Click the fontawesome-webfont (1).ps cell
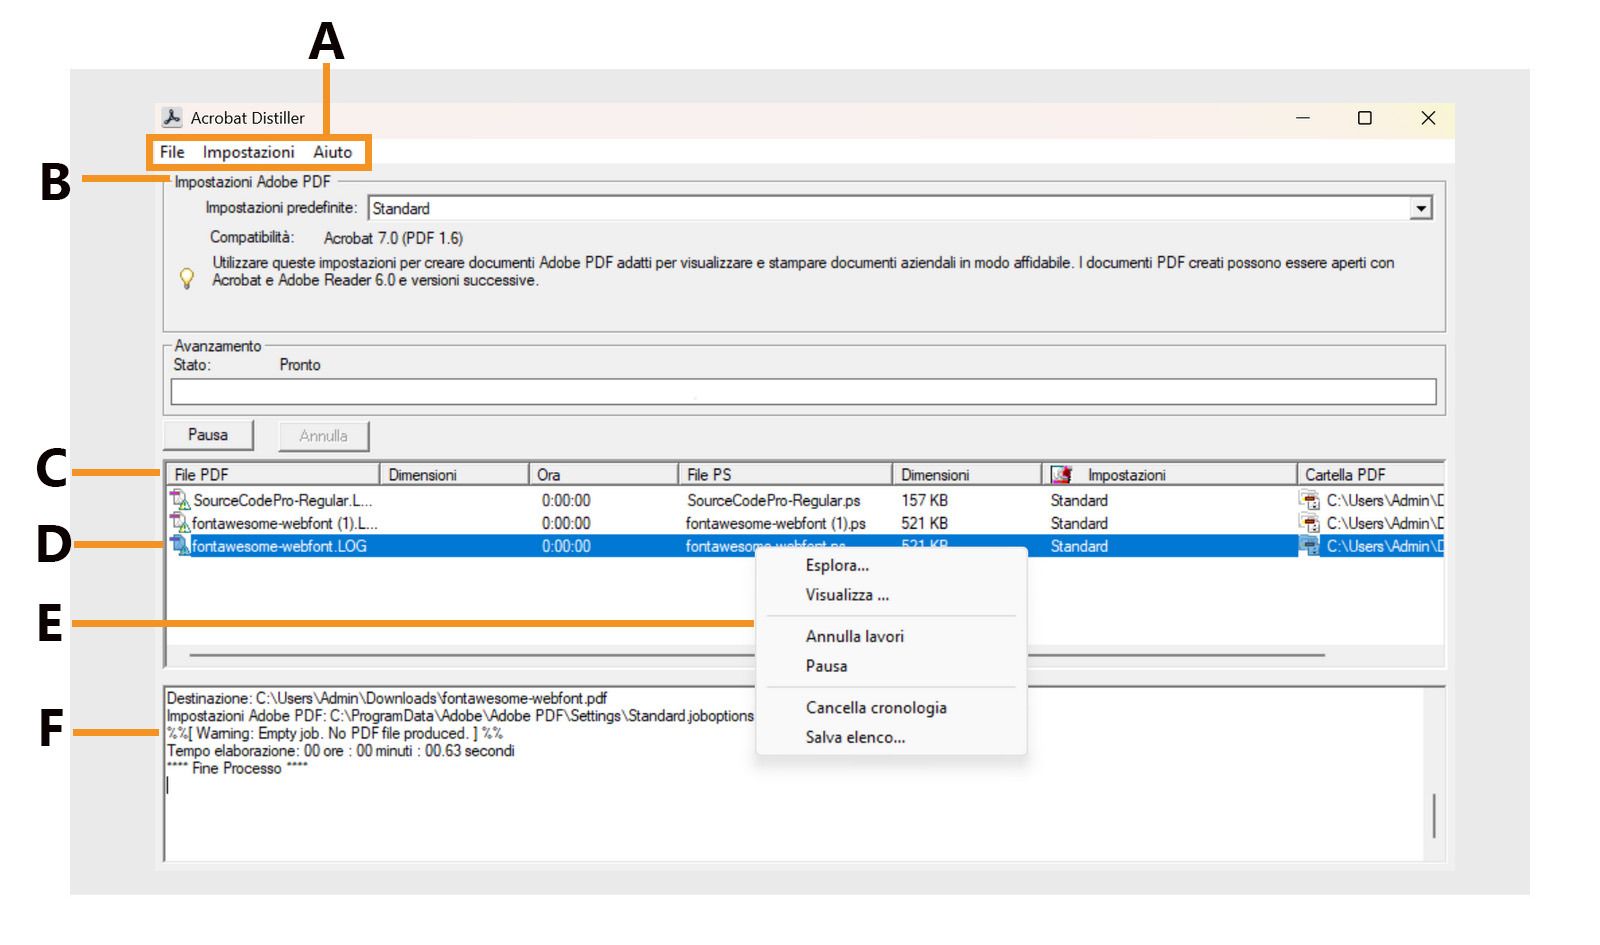1600x945 pixels. 775,523
